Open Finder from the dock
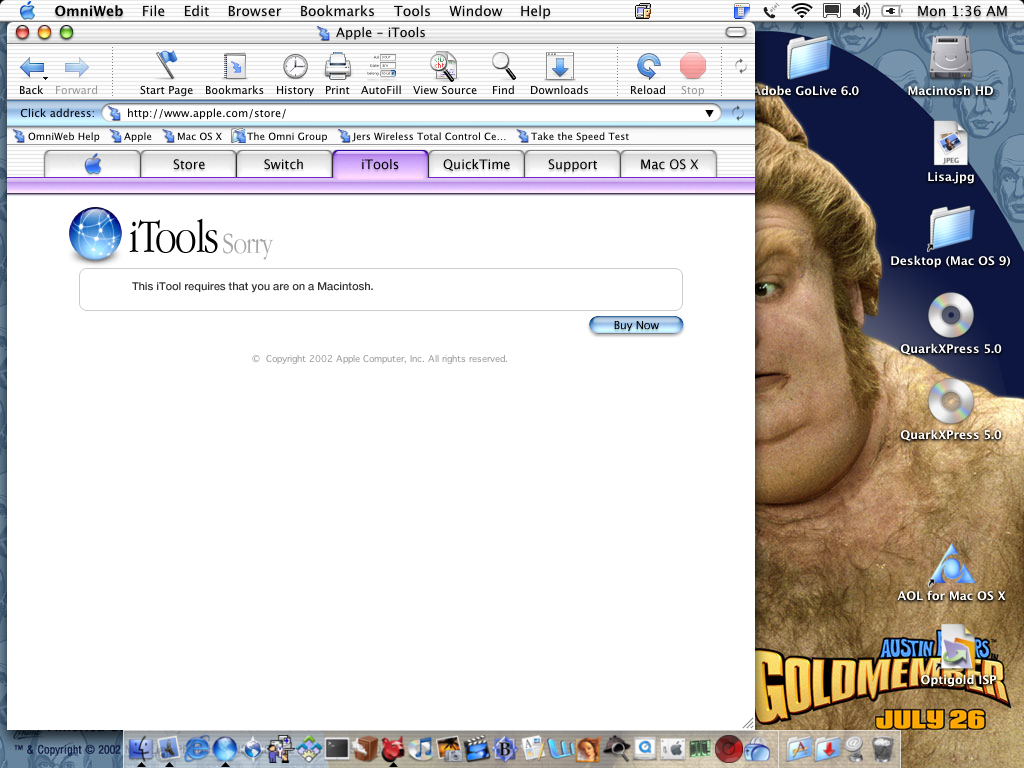This screenshot has width=1024, height=768. (141, 748)
